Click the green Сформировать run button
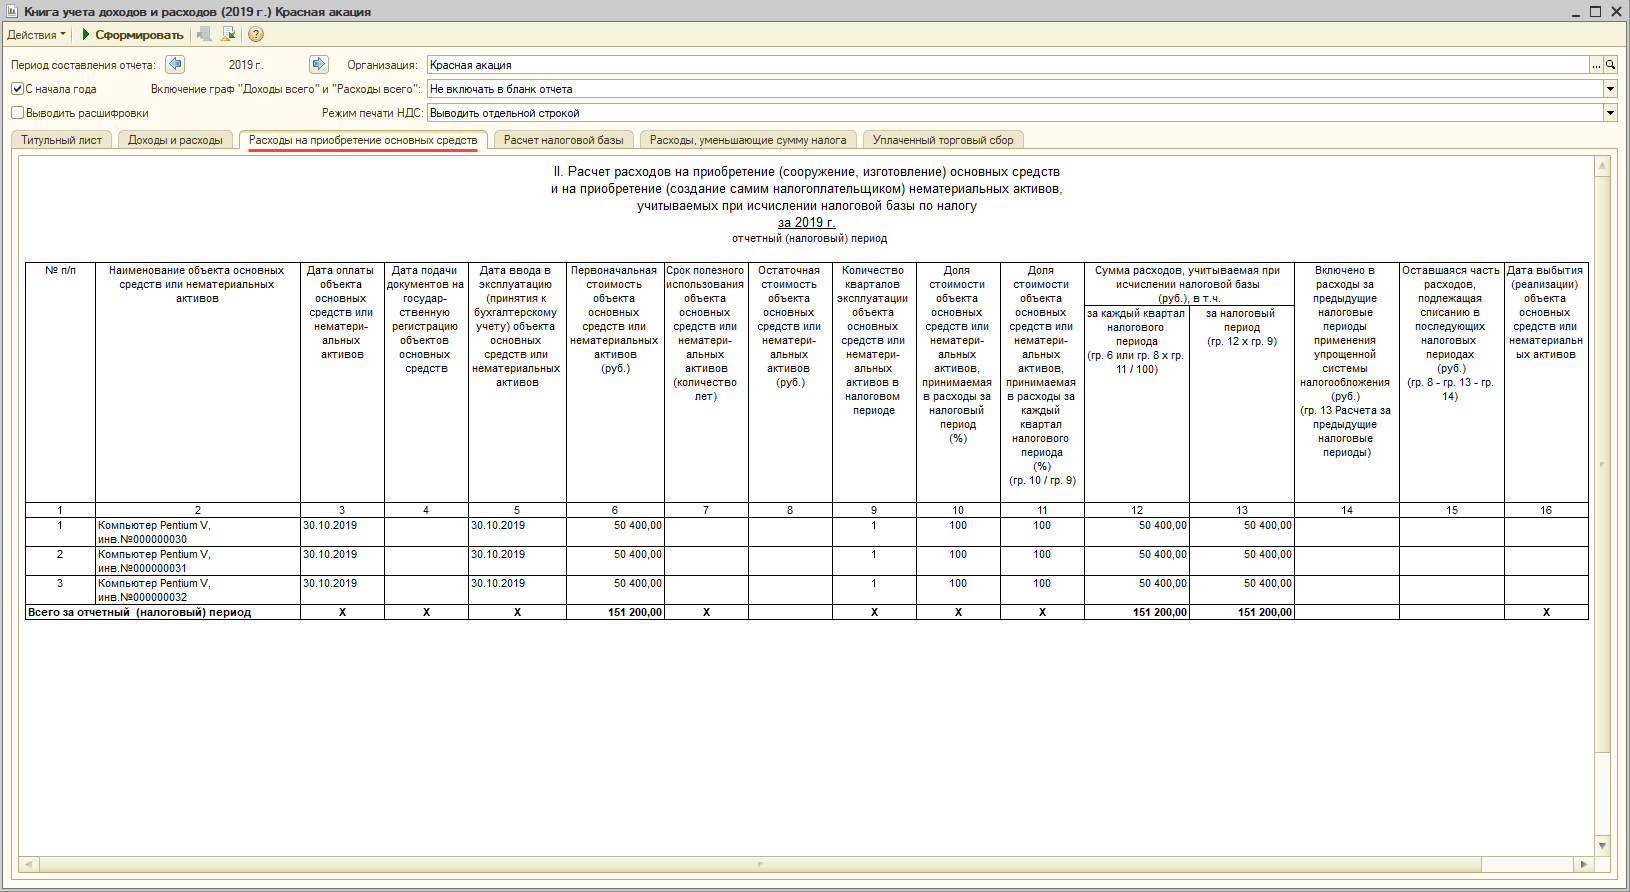Screen dimensions: 1630x892 coord(132,35)
